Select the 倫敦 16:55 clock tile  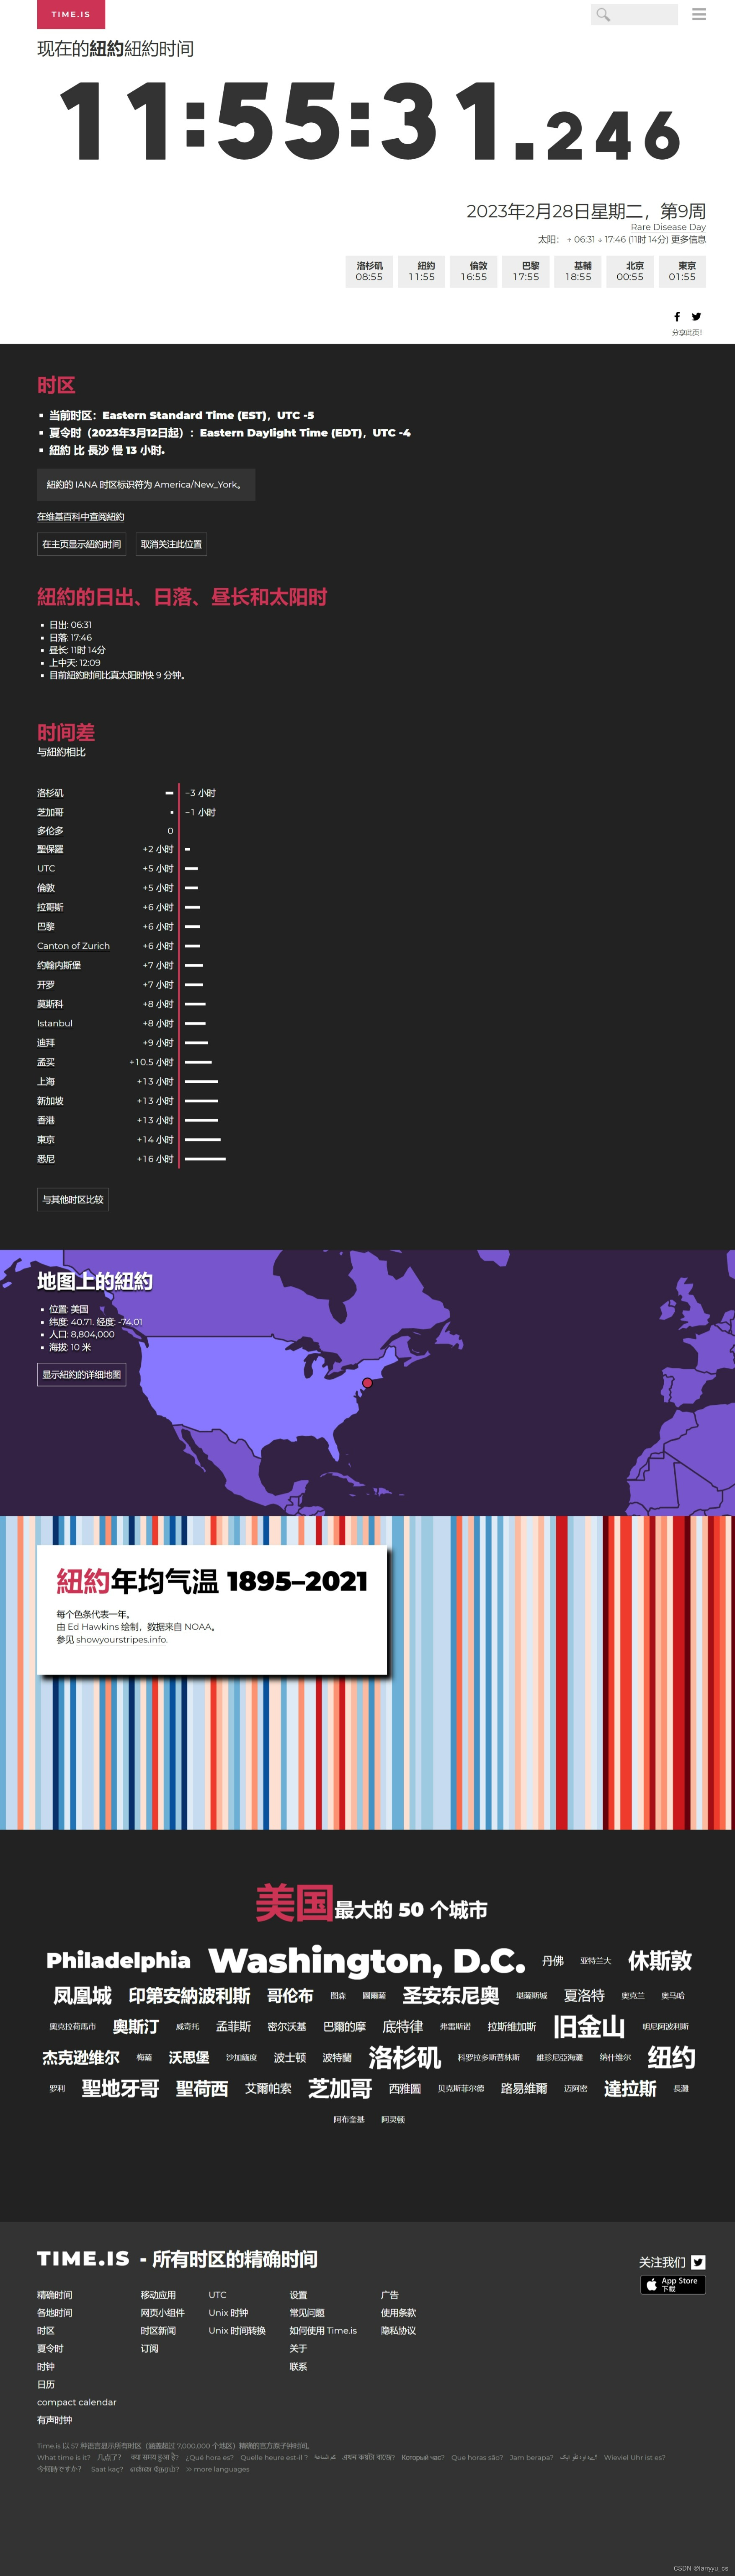[x=474, y=272]
